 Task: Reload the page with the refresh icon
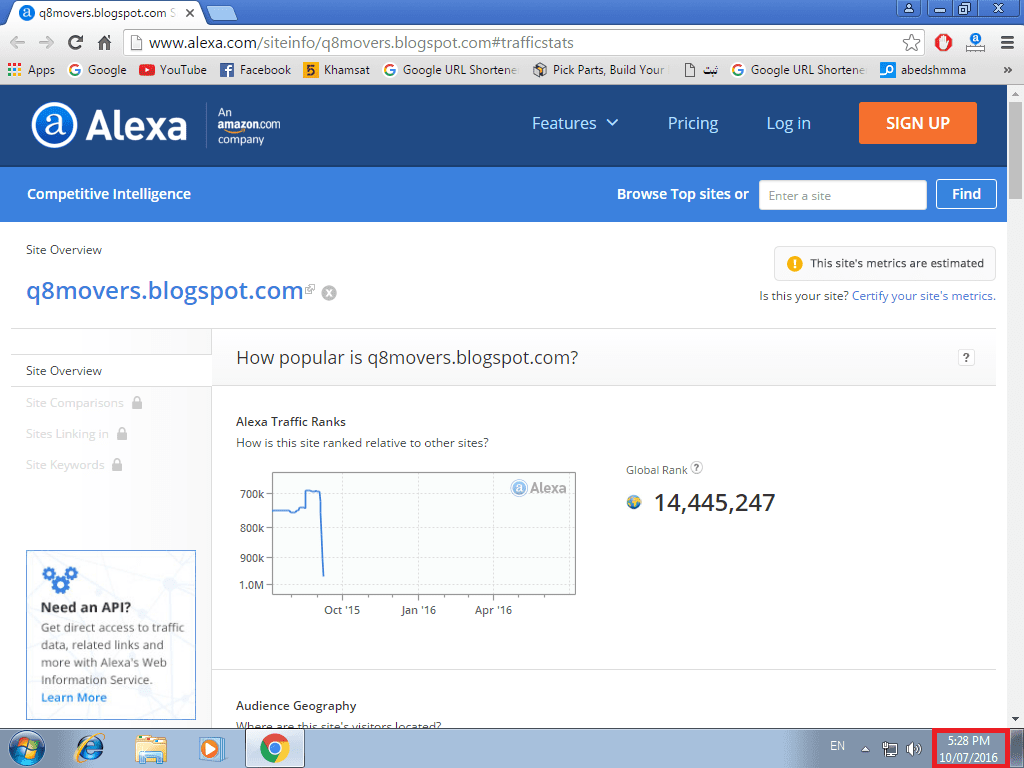pos(76,43)
